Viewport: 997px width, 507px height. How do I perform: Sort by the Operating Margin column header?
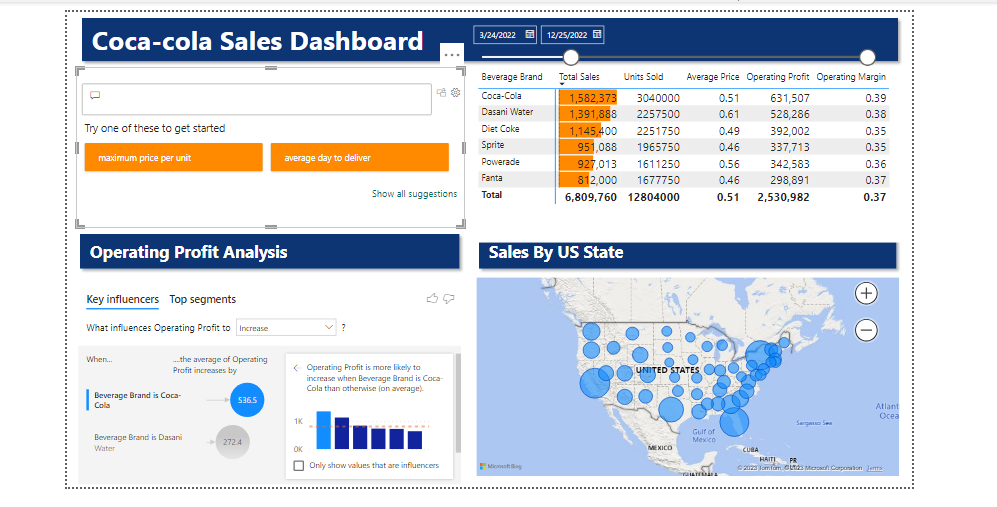pos(851,76)
